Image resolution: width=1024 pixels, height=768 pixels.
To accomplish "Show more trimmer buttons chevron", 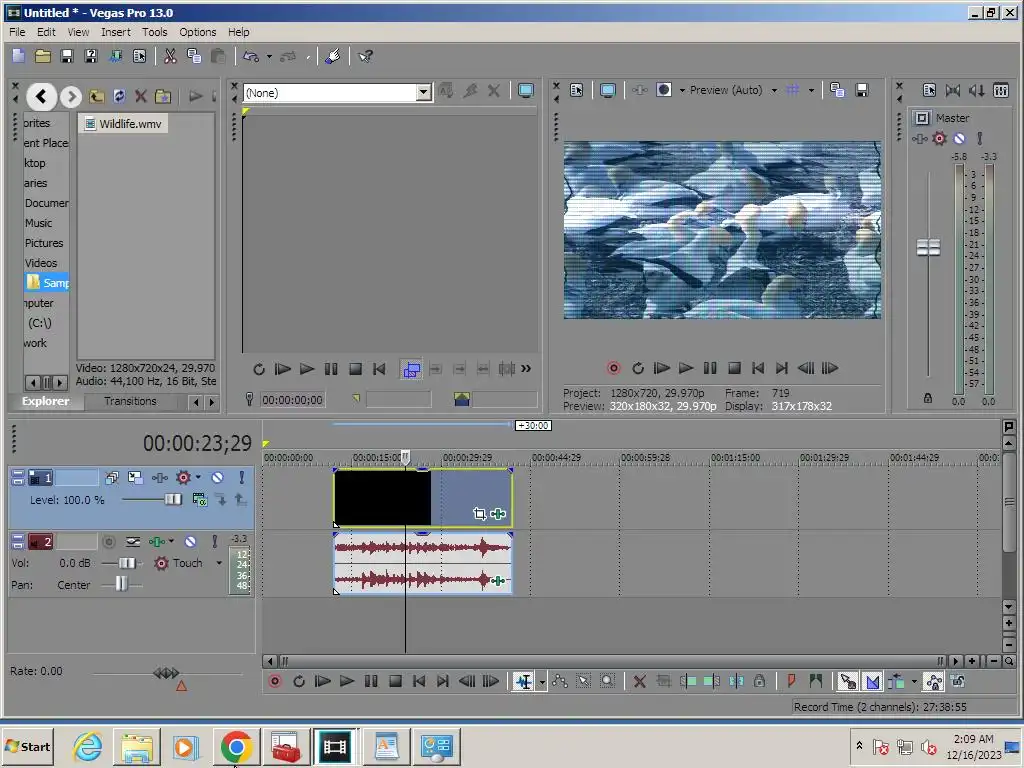I will click(x=526, y=369).
